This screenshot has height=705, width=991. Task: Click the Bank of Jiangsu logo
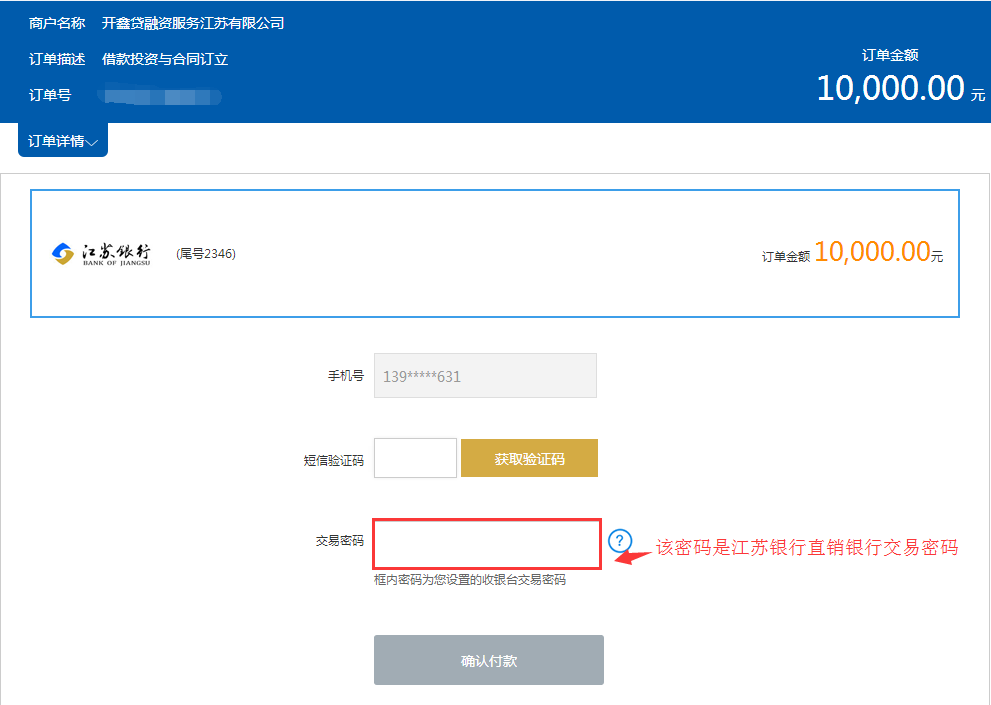pos(101,255)
